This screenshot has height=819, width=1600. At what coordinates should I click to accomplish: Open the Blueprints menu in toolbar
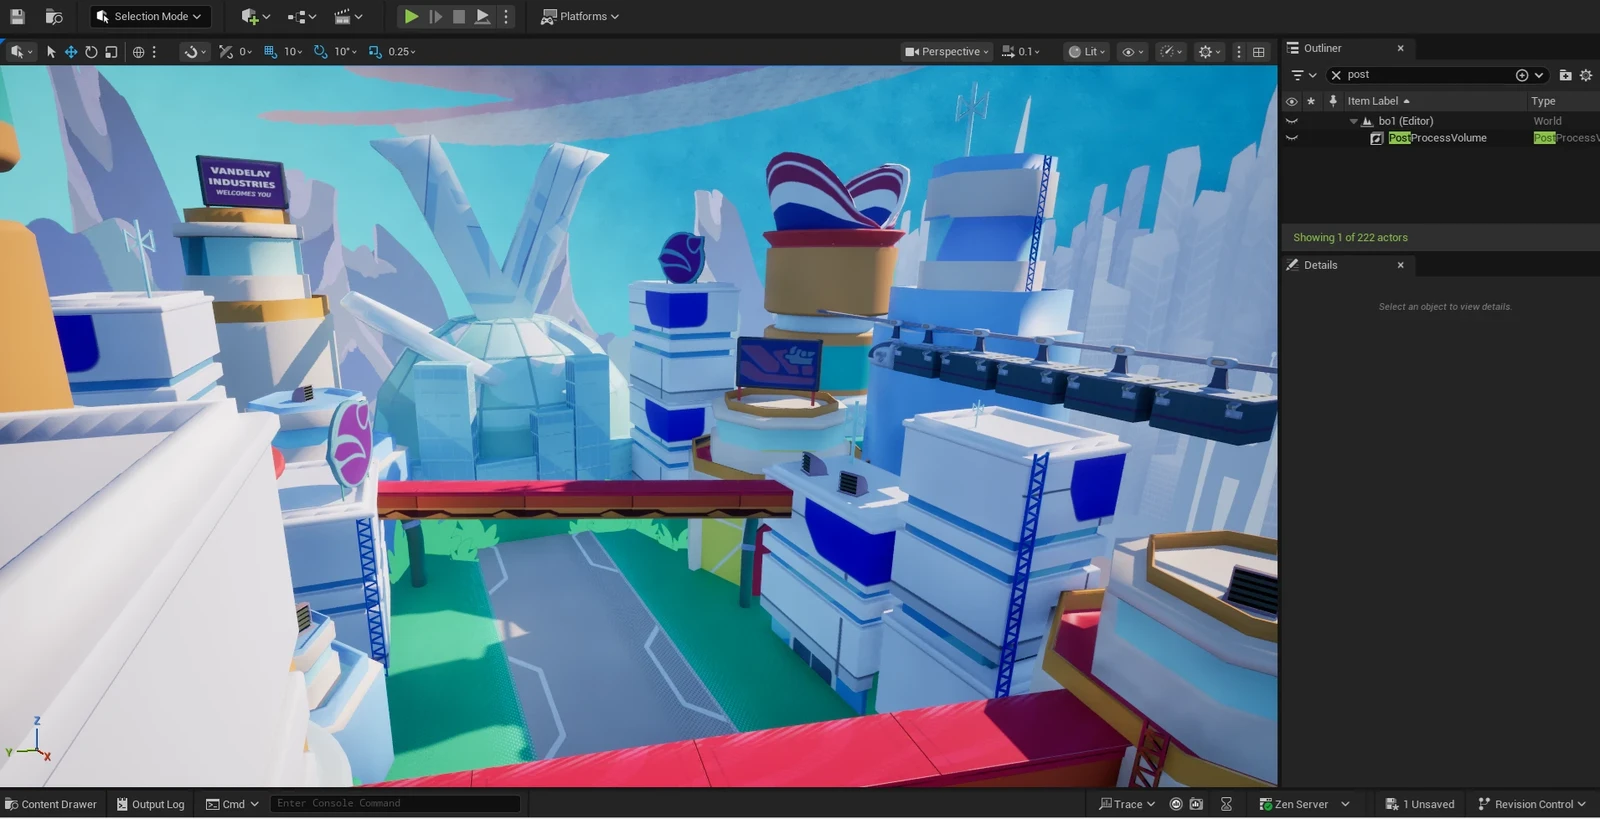[x=301, y=16]
